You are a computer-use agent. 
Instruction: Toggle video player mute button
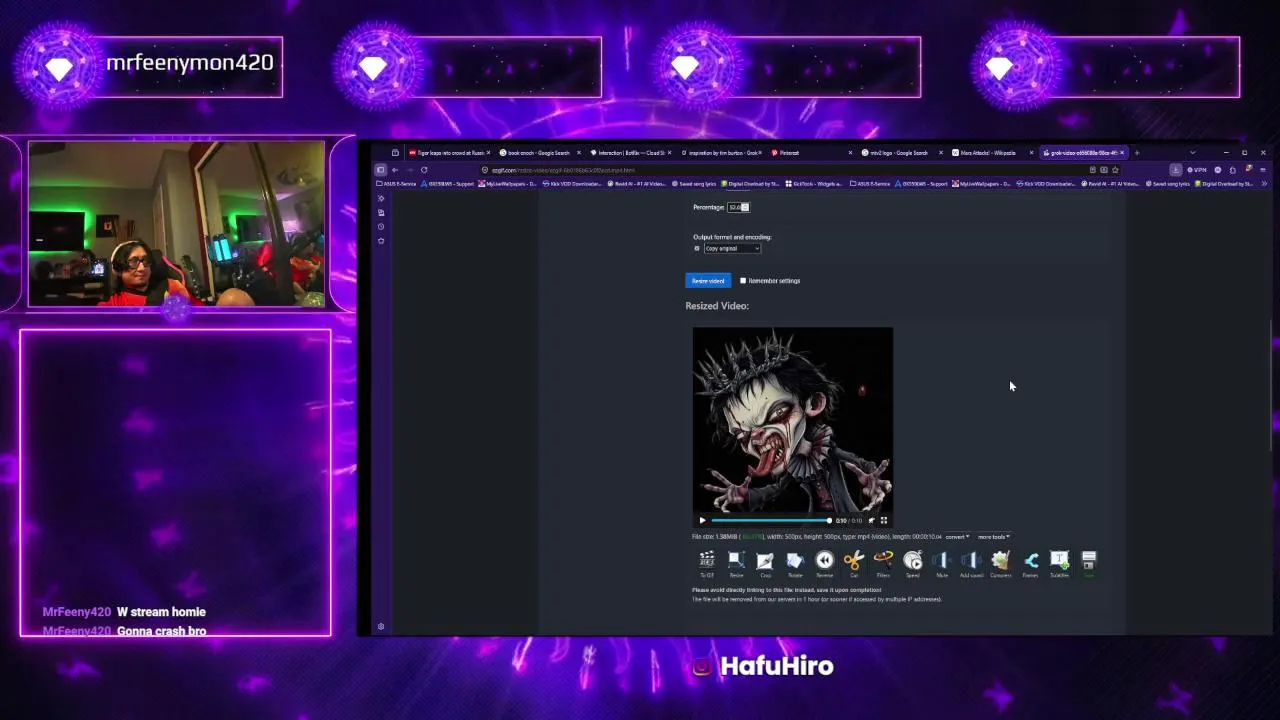point(871,520)
